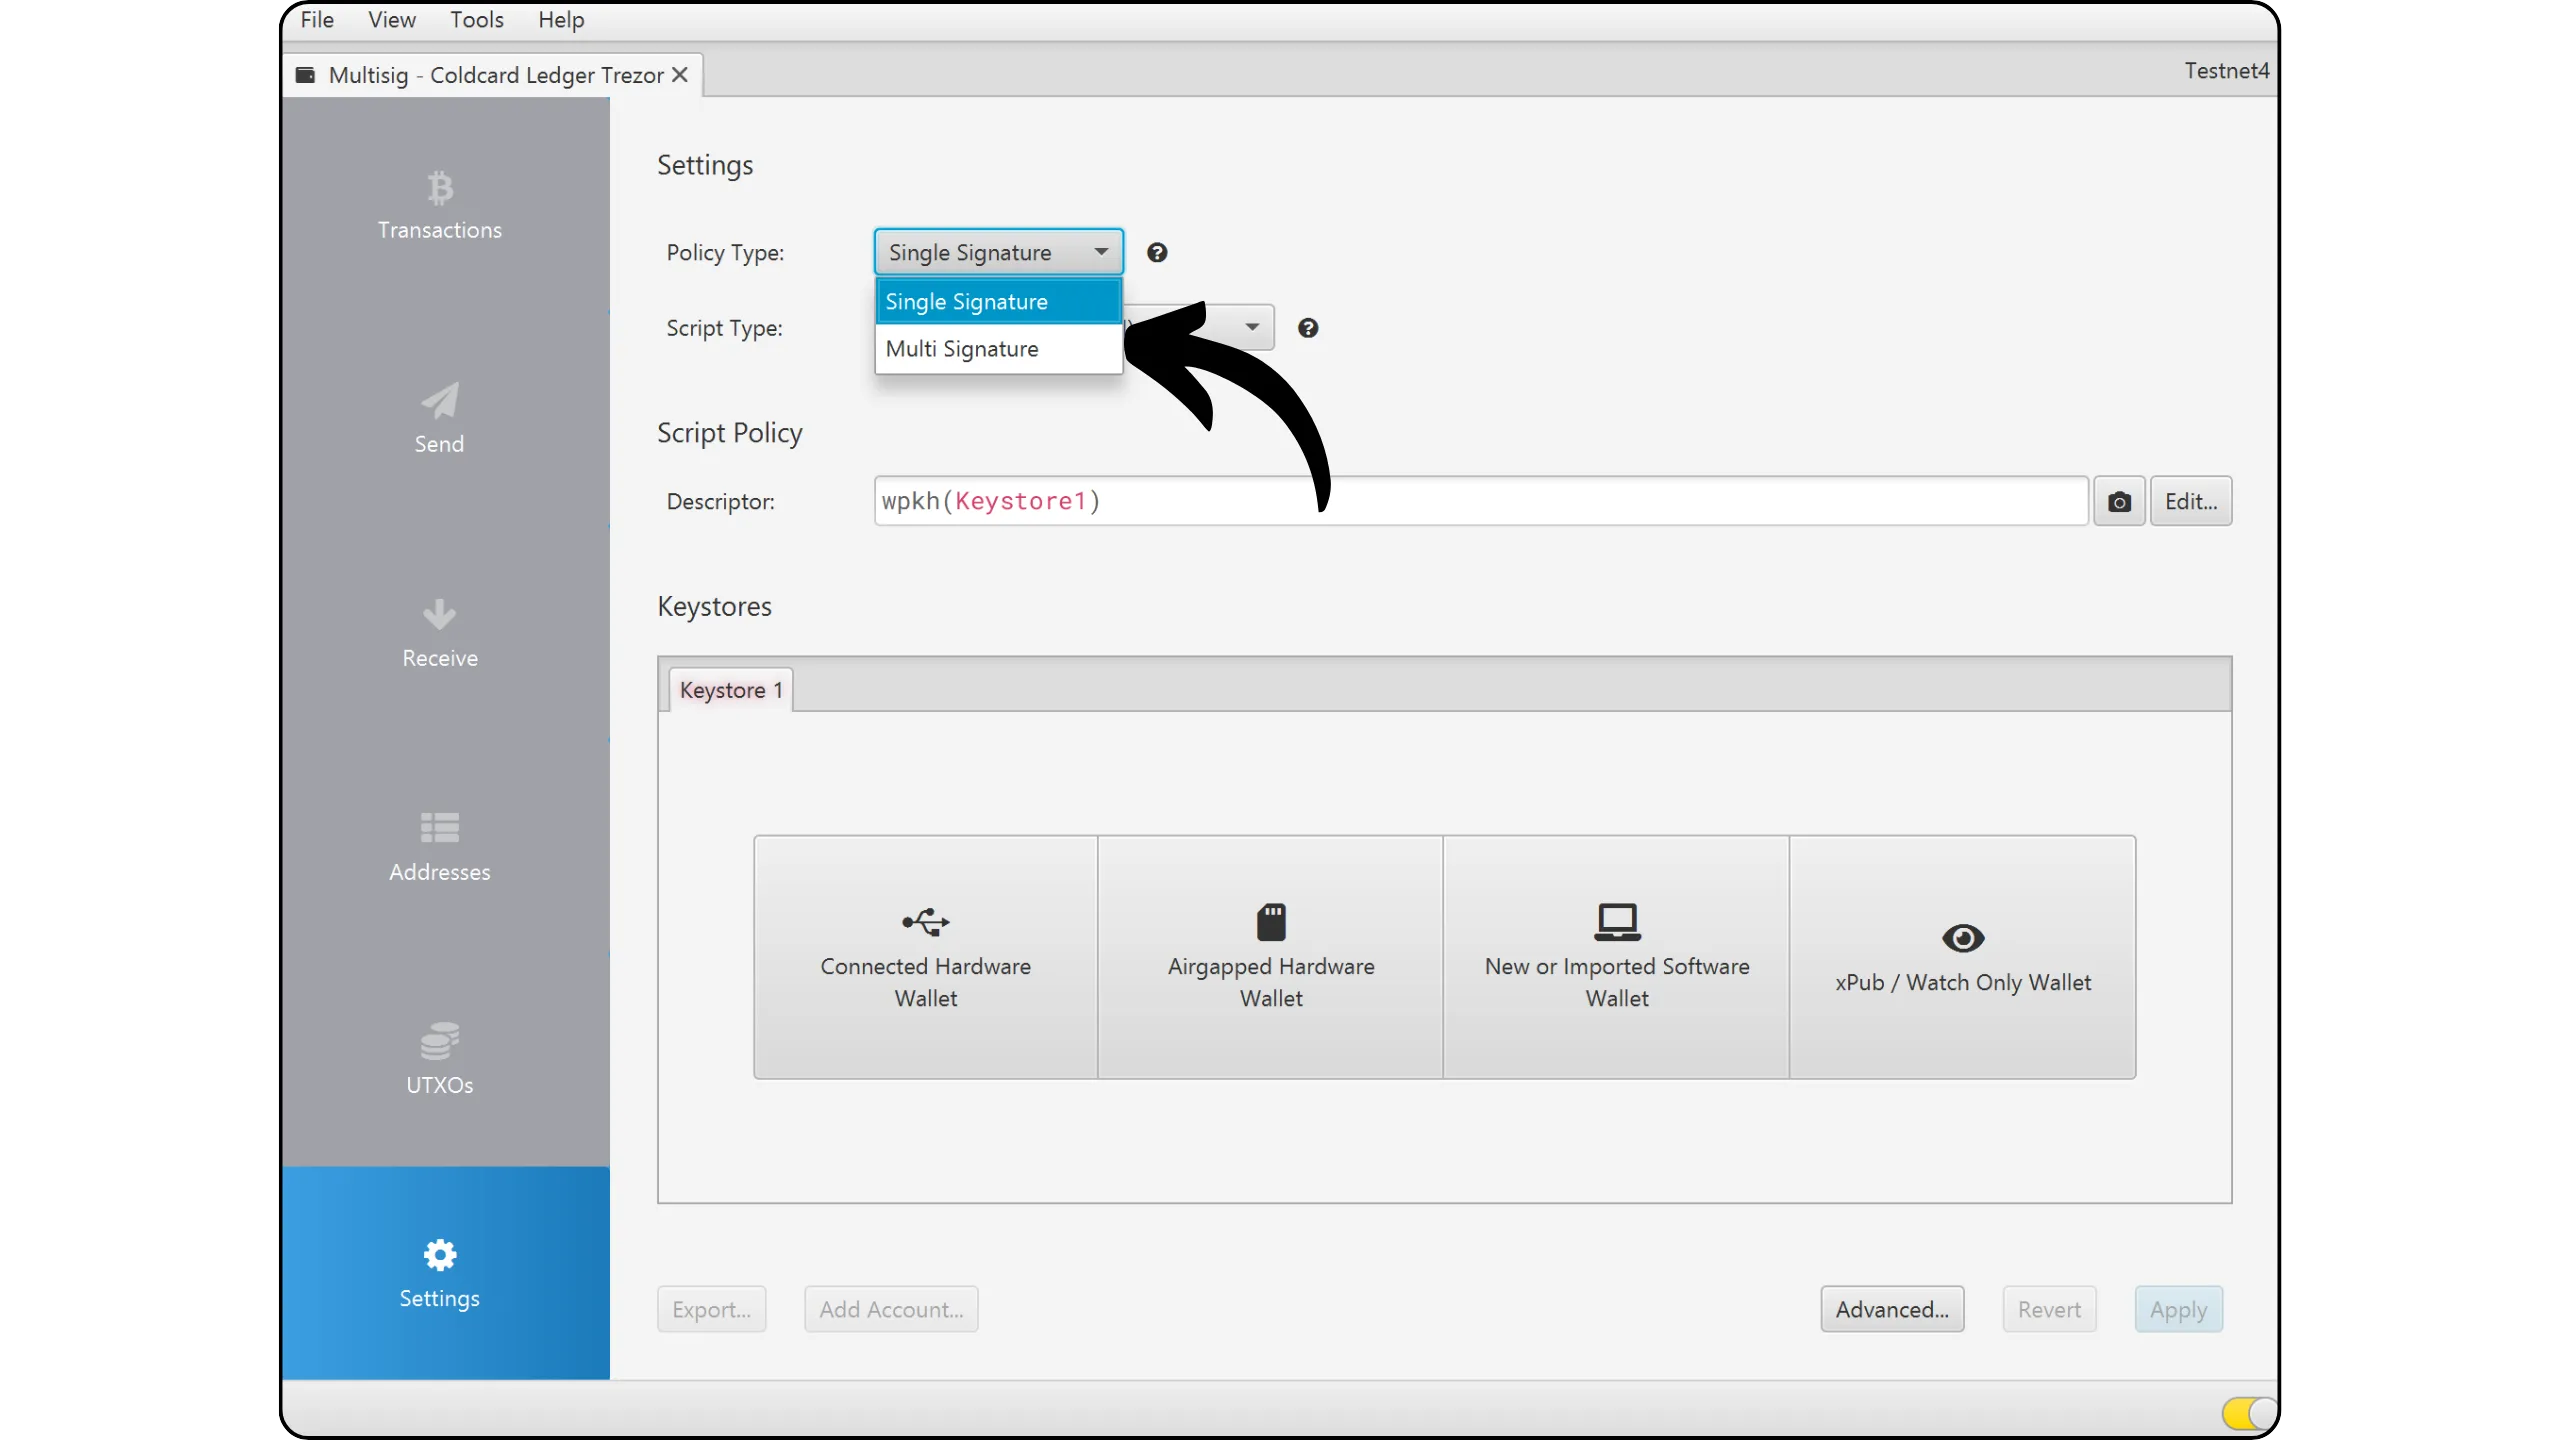Click the Advanced... button
The height and width of the screenshot is (1440, 2560).
click(1891, 1309)
